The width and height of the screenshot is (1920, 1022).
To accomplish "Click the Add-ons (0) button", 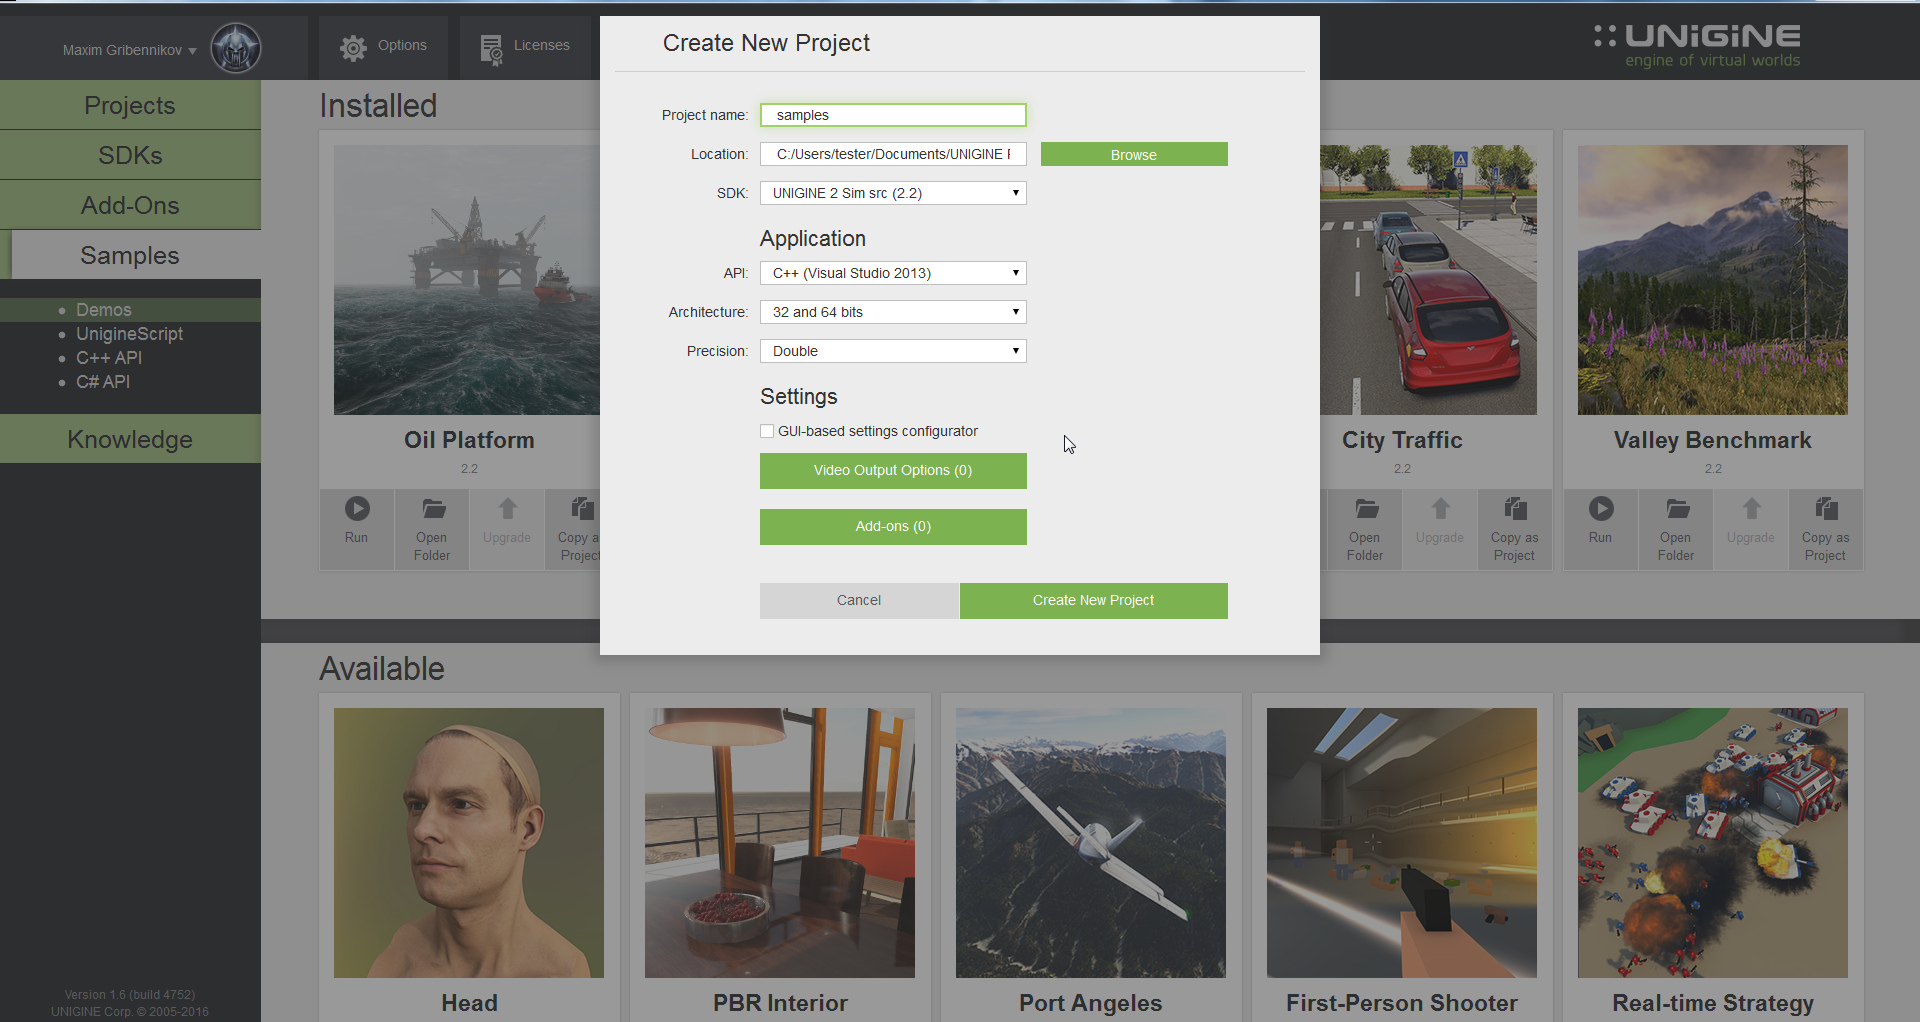I will [x=893, y=527].
